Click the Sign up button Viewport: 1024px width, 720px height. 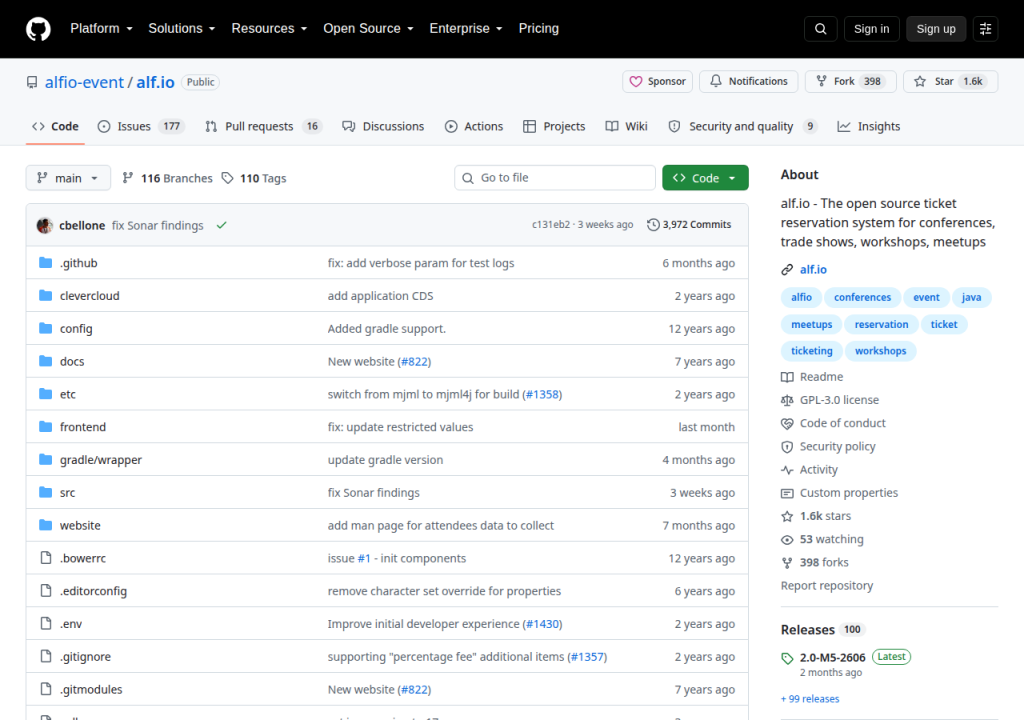pos(936,29)
